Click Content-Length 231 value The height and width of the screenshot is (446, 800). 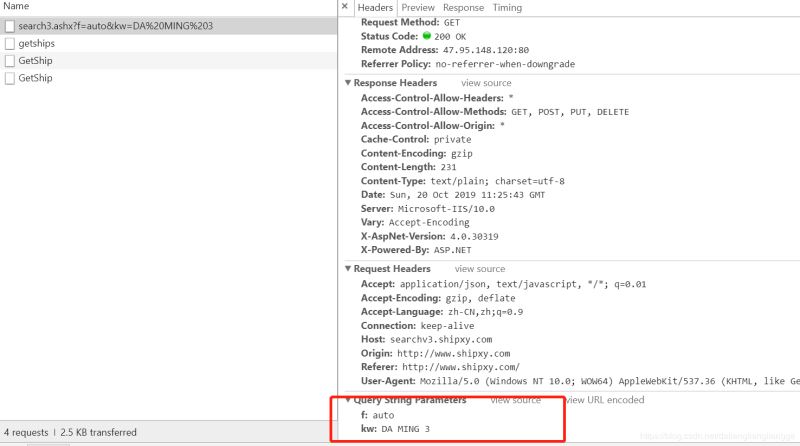click(448, 167)
